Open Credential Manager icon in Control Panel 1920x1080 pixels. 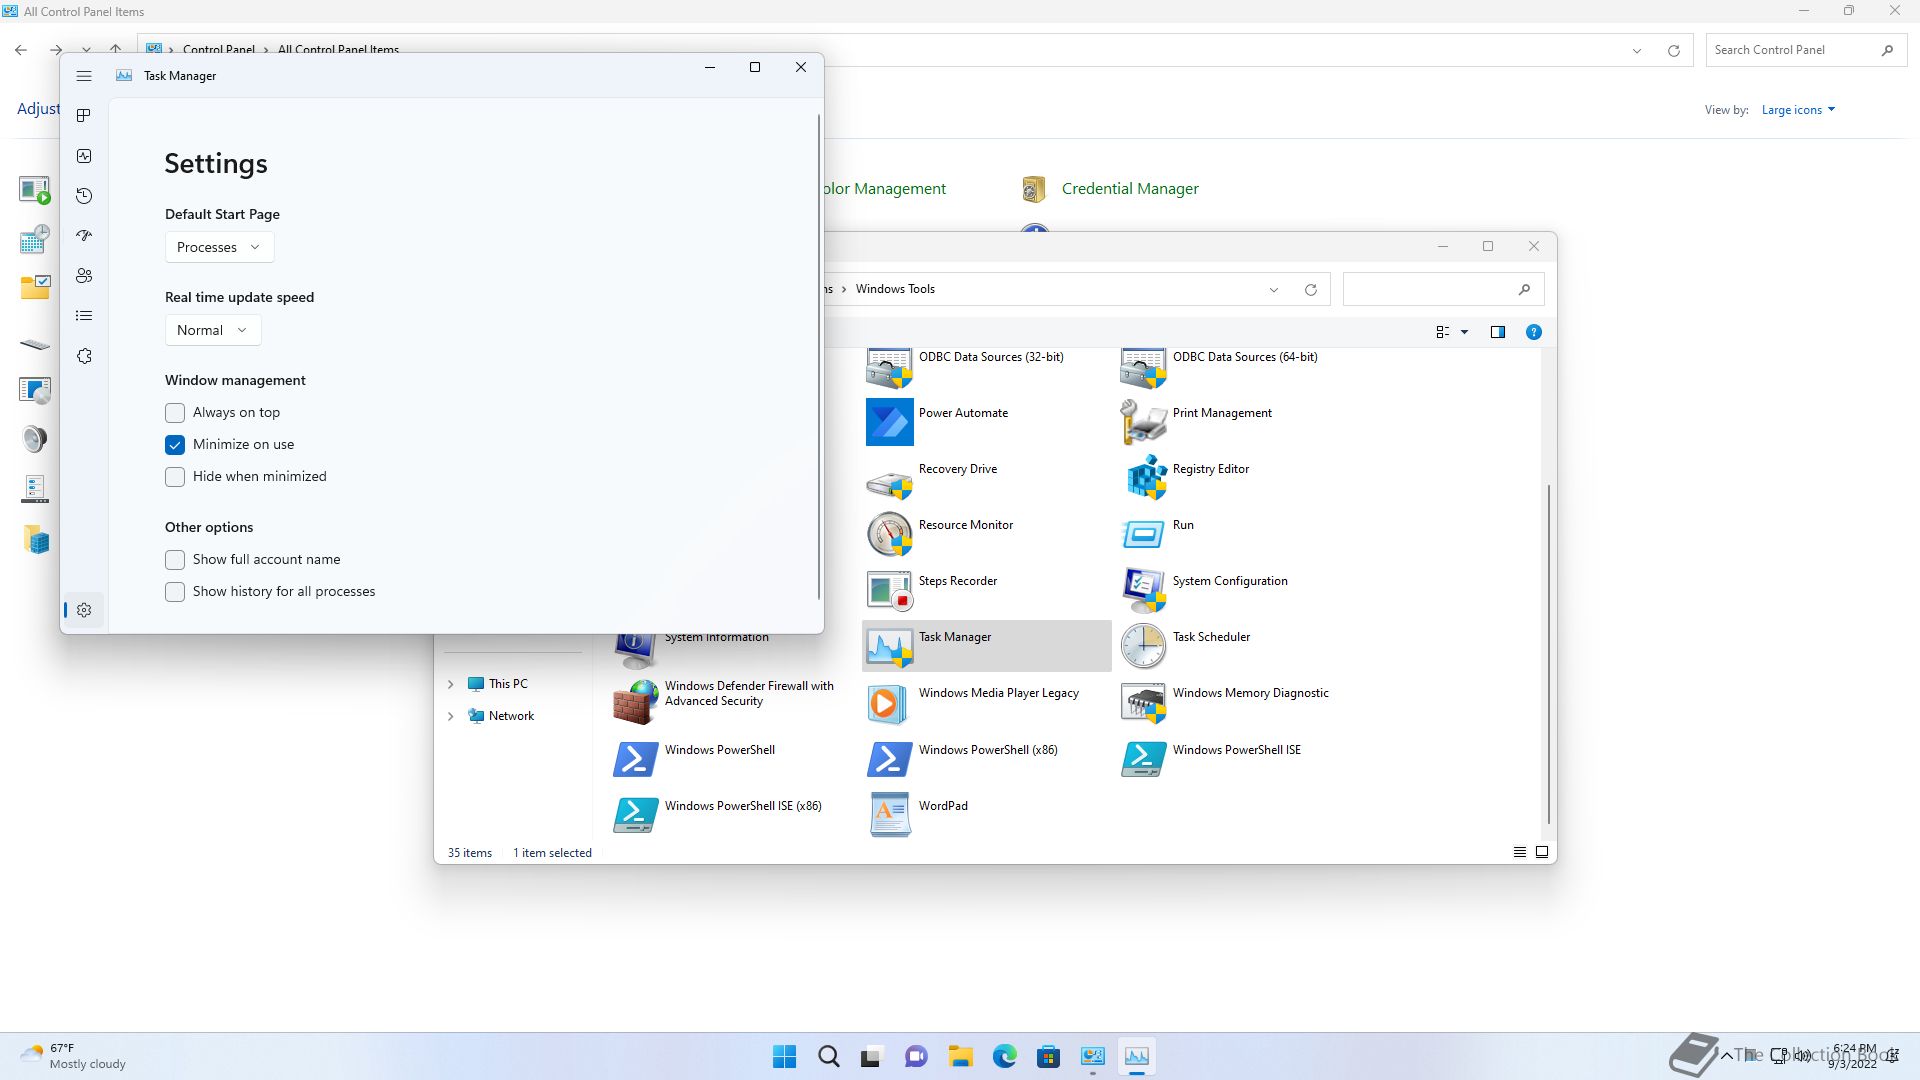[x=1034, y=189]
